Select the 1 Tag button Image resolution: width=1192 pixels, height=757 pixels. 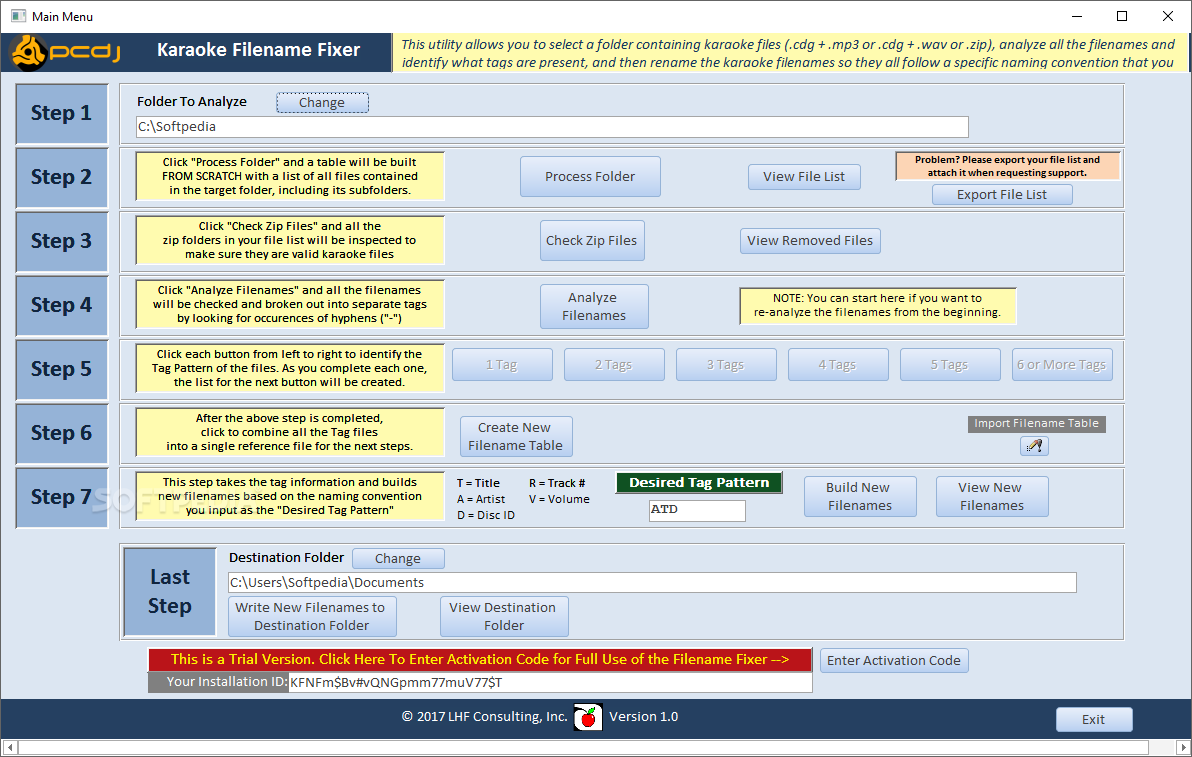[502, 364]
